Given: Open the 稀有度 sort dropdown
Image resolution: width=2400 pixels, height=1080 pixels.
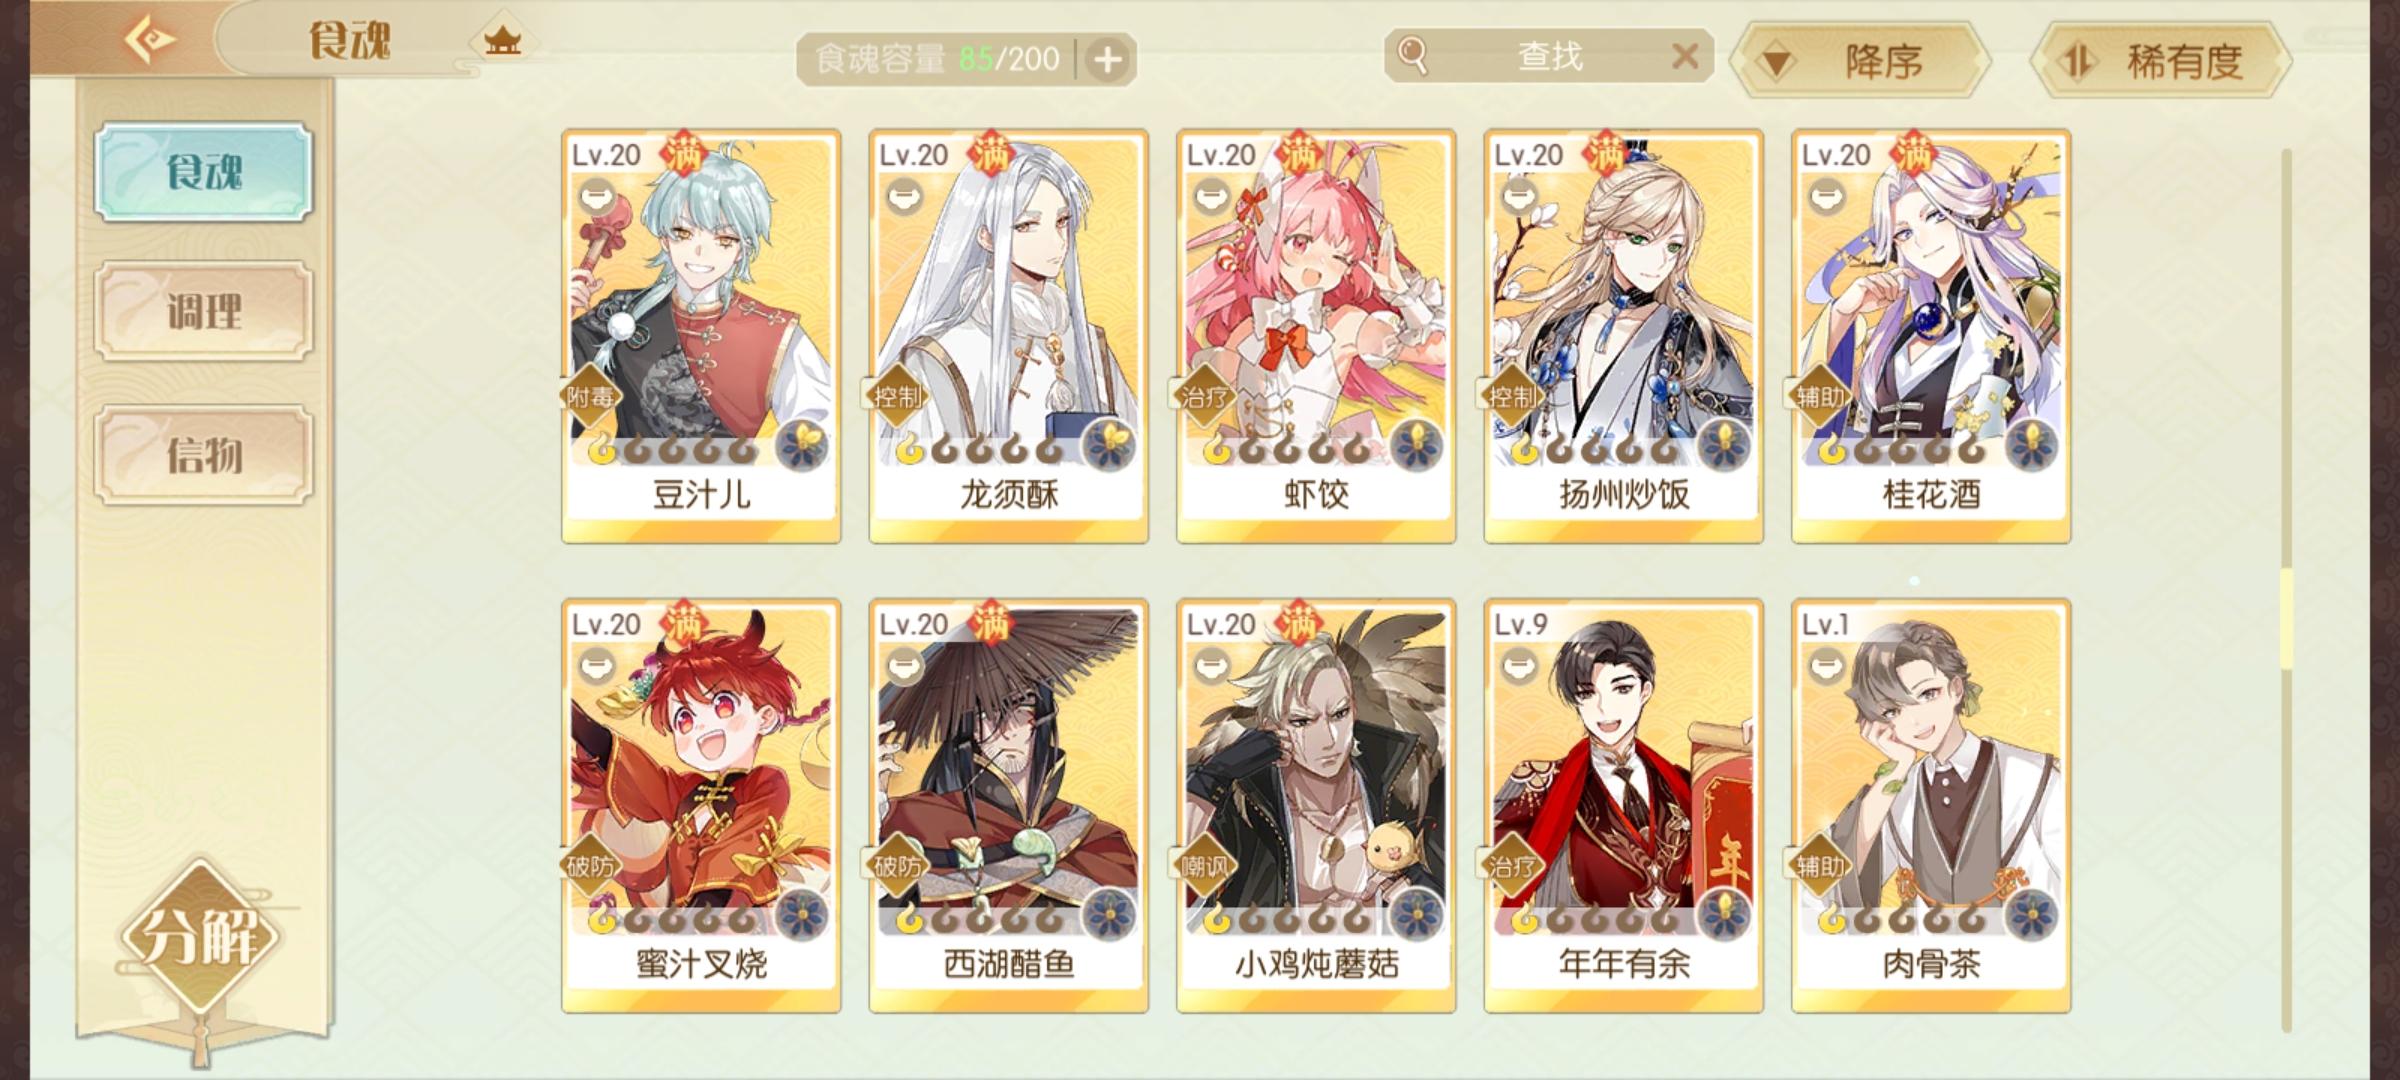Looking at the screenshot, I should [x=2160, y=61].
